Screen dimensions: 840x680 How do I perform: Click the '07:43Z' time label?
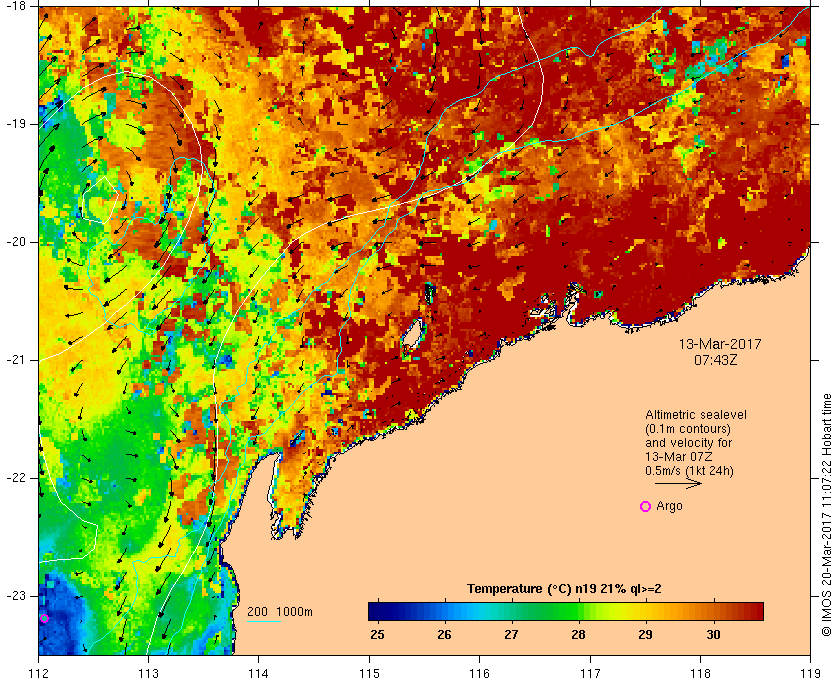(x=716, y=361)
